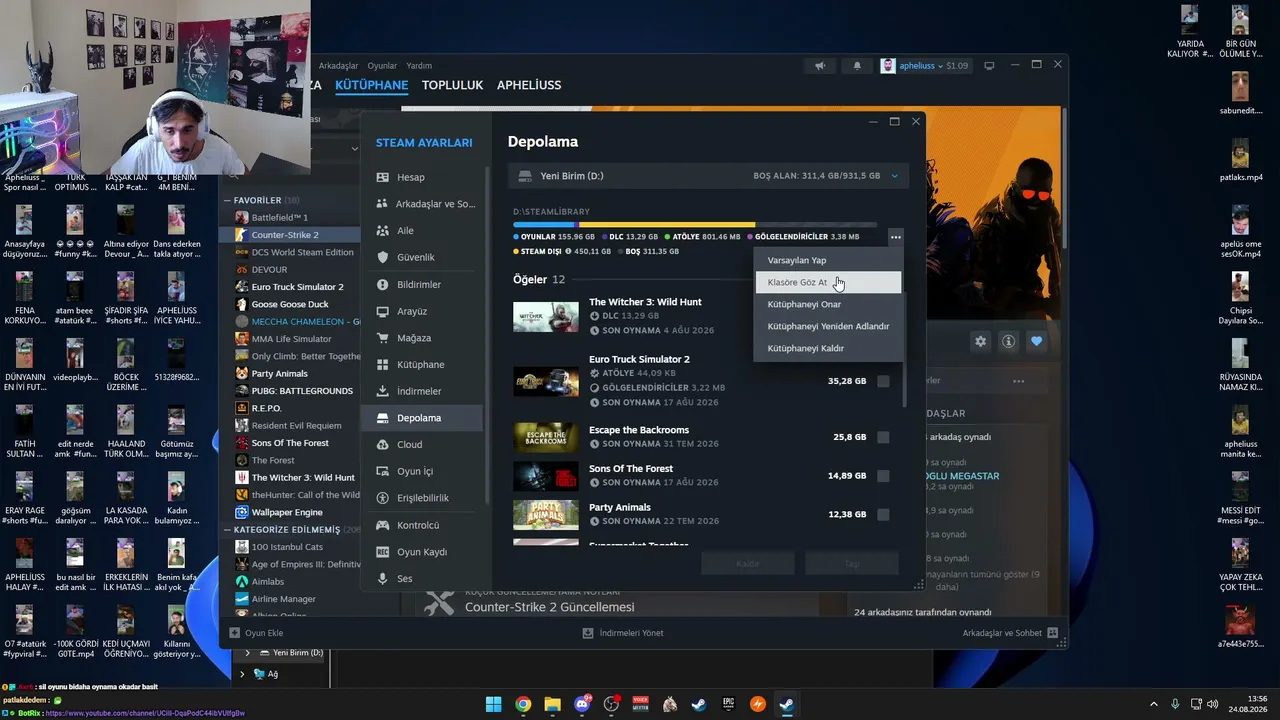Open File Explorer from the taskbar
This screenshot has width=1280, height=720.
click(552, 704)
